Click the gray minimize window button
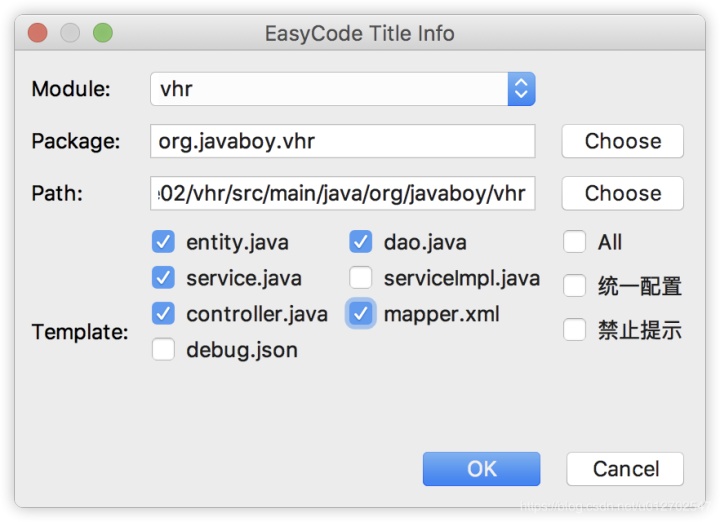 coord(70,33)
